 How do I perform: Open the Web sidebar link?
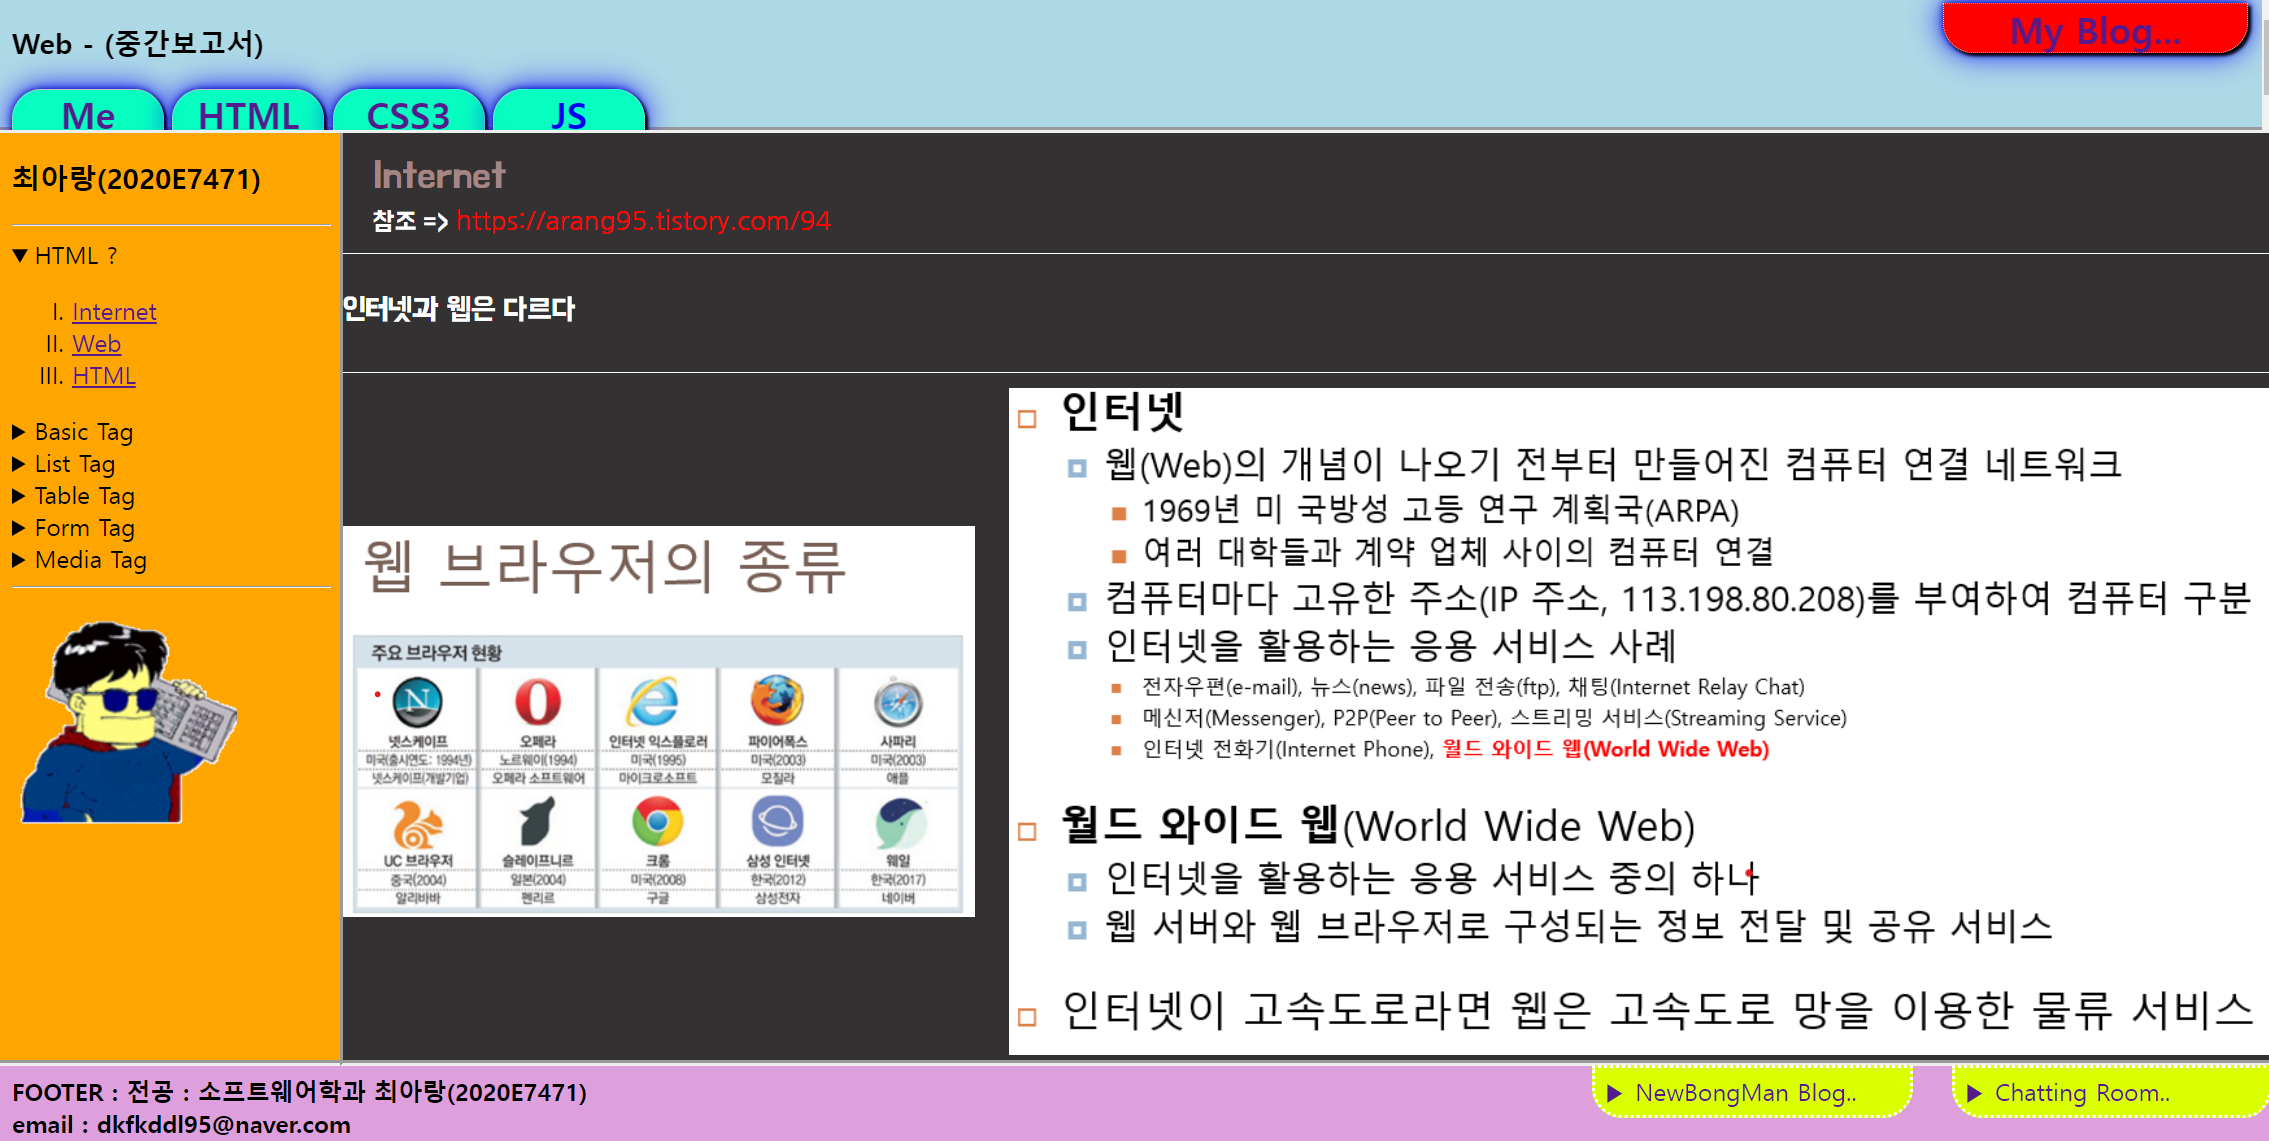[96, 344]
